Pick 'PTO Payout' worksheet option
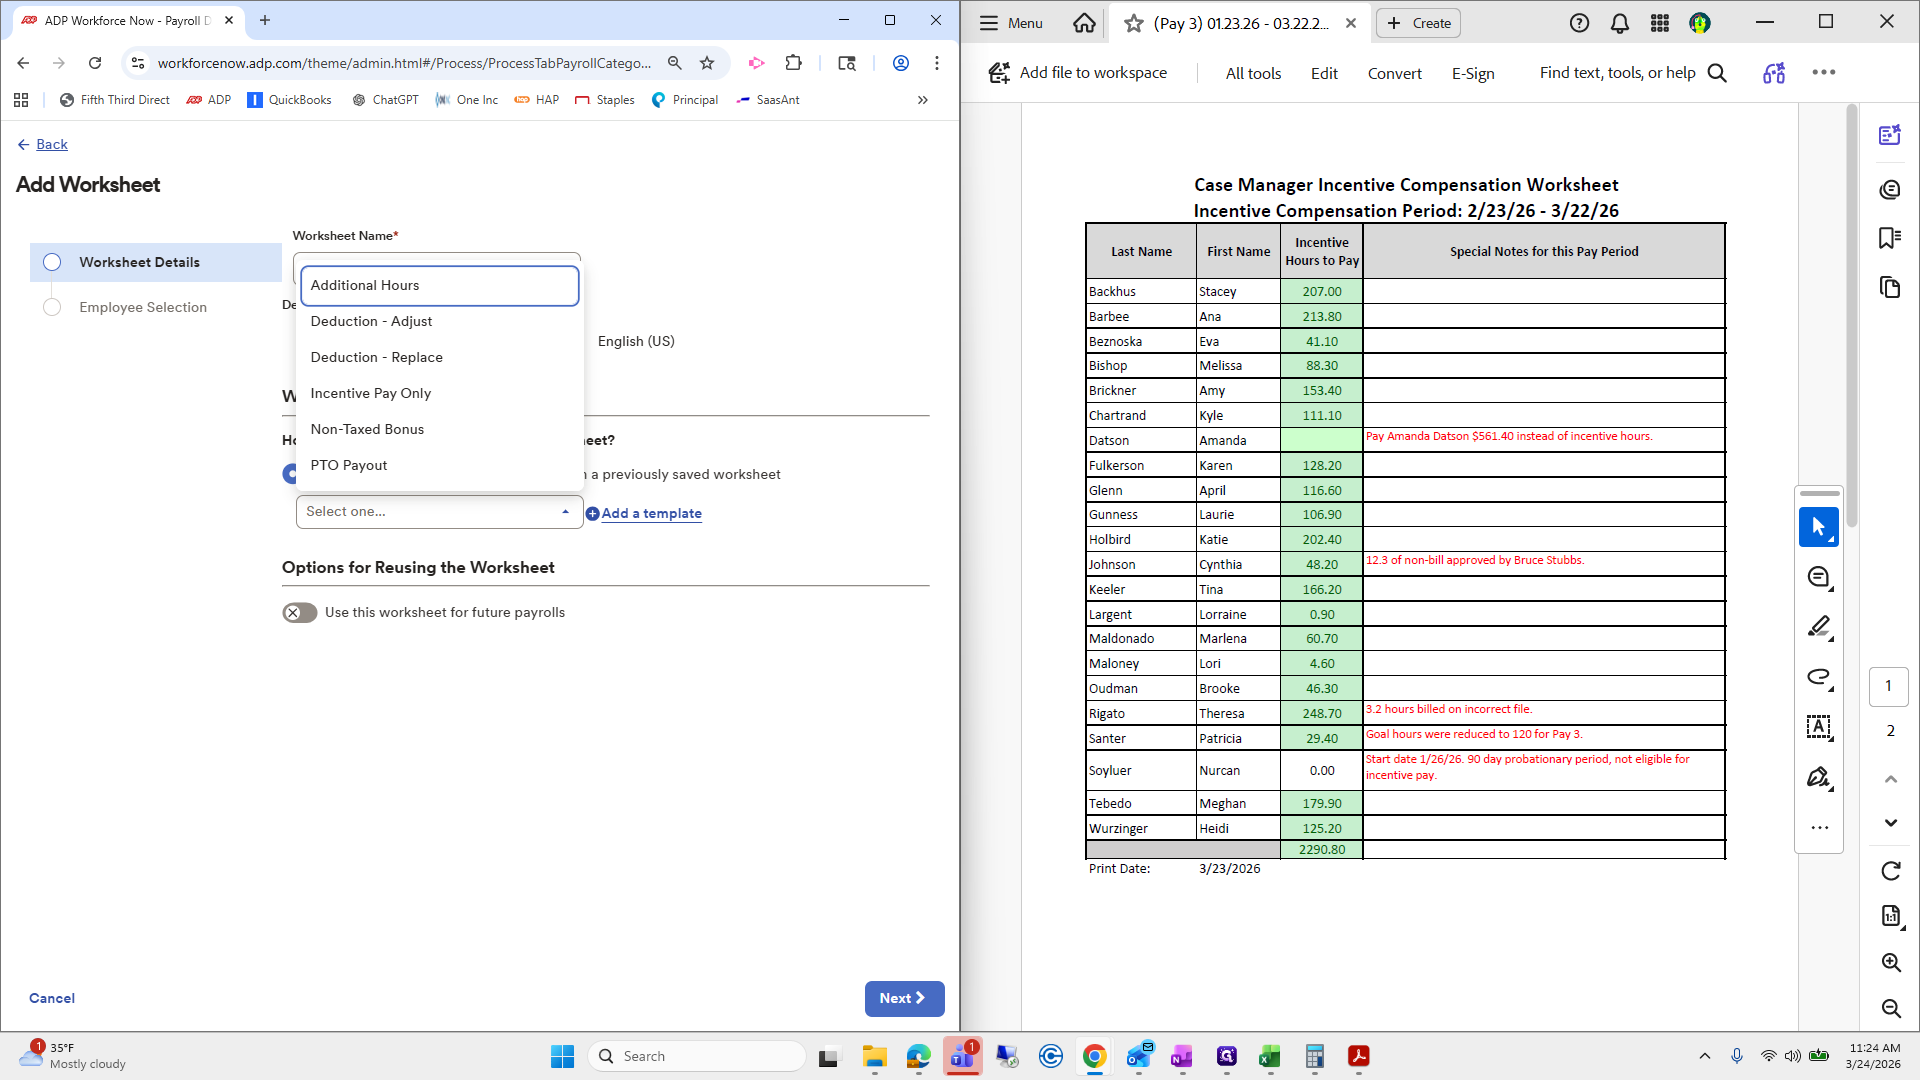Image resolution: width=1920 pixels, height=1080 pixels. click(348, 465)
